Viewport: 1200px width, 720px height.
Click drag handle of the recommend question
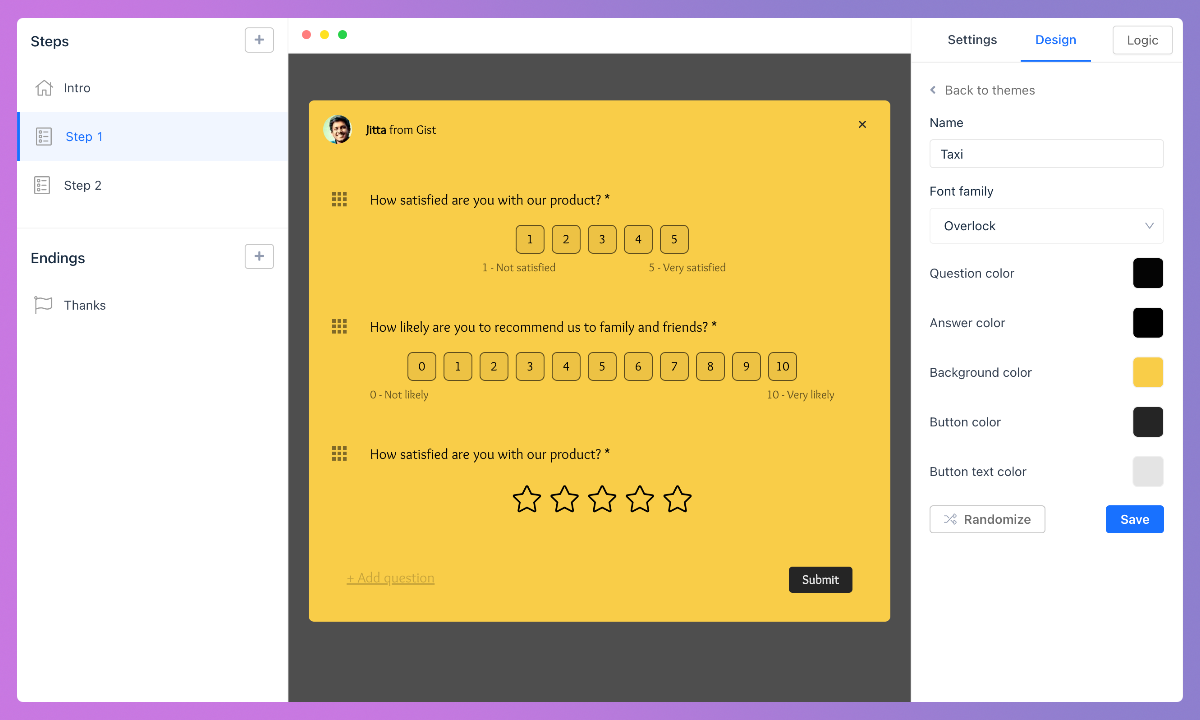[x=339, y=327]
